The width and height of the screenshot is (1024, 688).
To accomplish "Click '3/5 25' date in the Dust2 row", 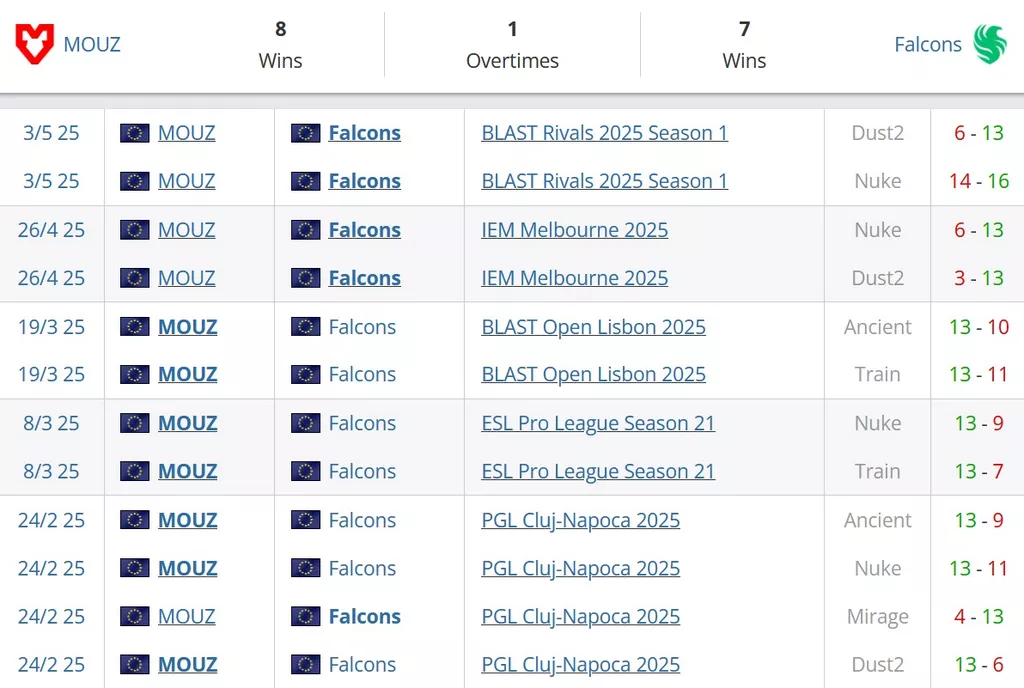I will (x=51, y=133).
